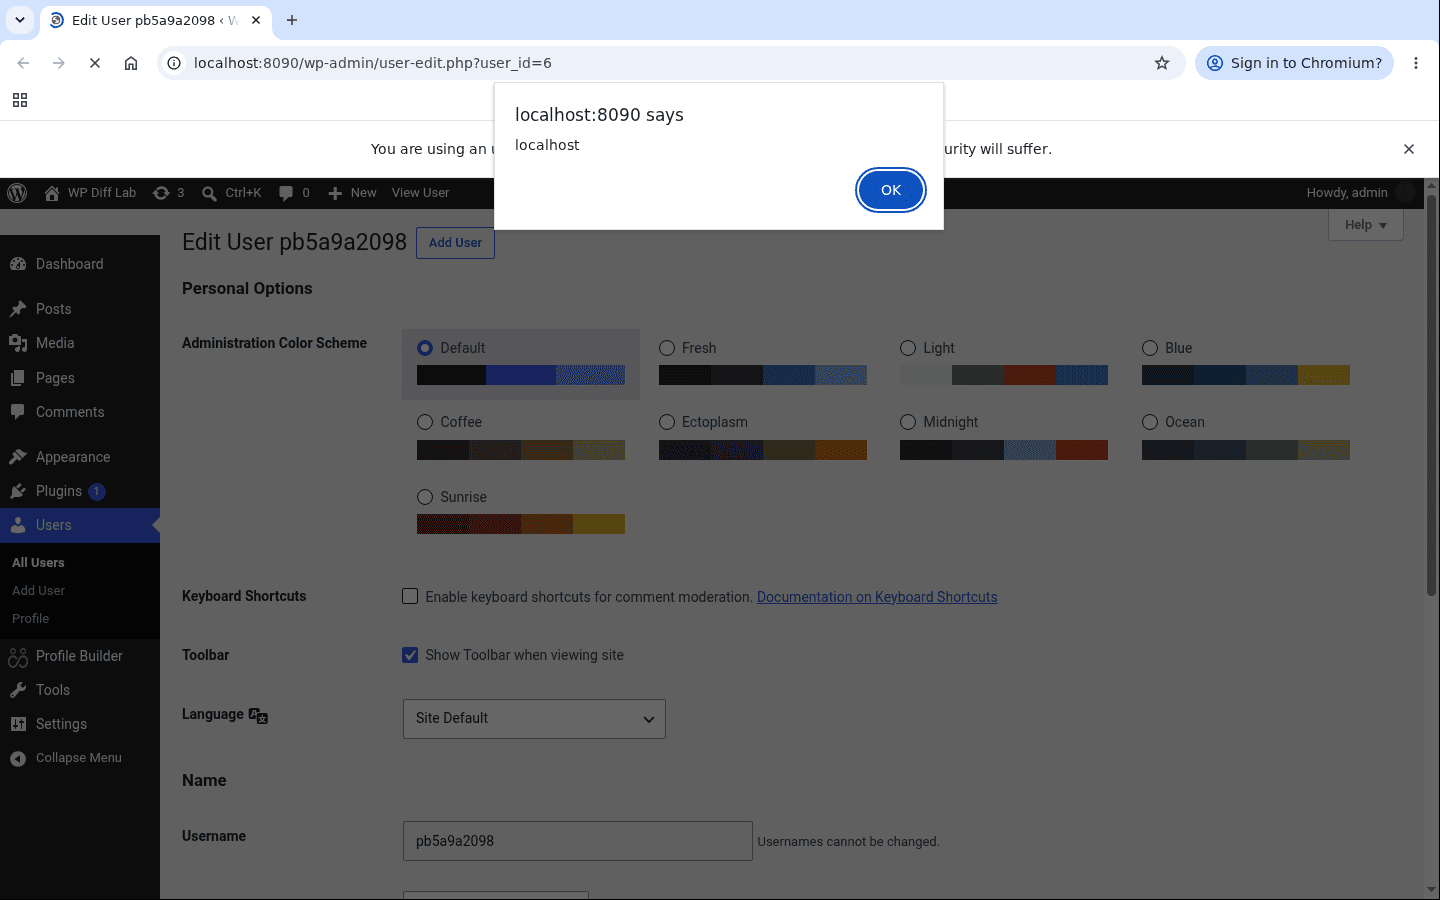Select the Blue color scheme radio
The width and height of the screenshot is (1440, 900).
tap(1150, 348)
